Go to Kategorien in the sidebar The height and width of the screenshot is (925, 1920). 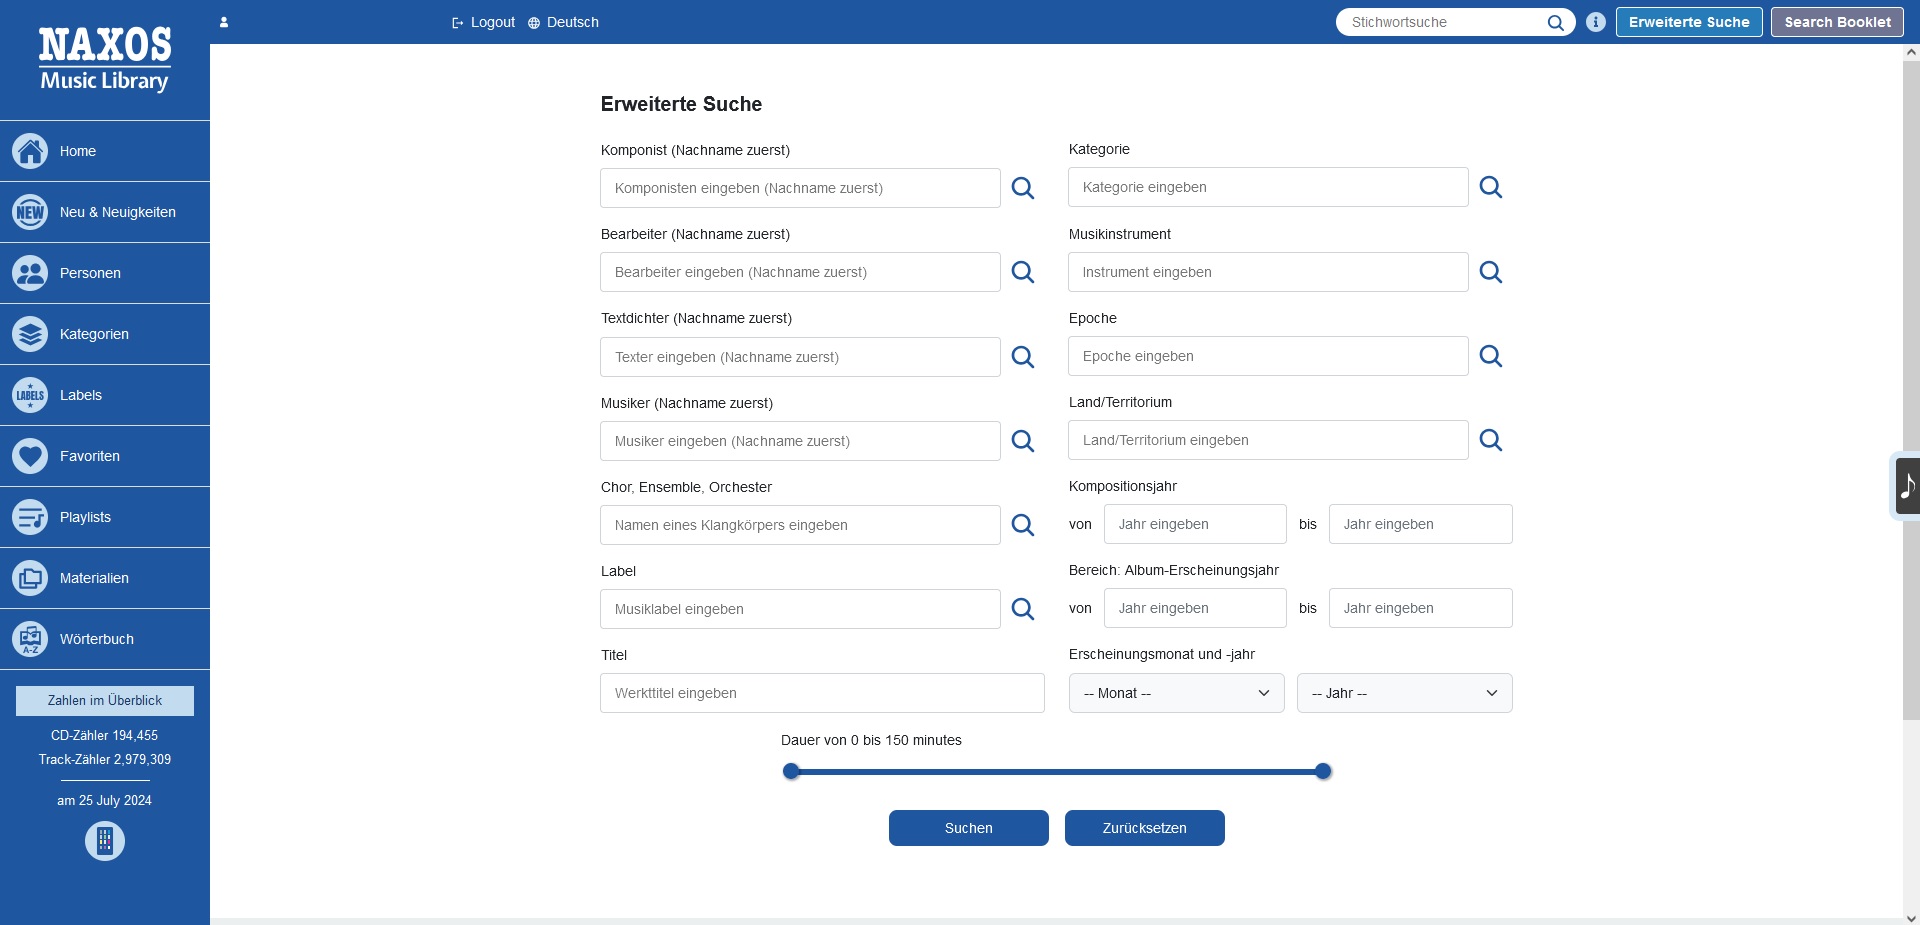click(x=94, y=334)
